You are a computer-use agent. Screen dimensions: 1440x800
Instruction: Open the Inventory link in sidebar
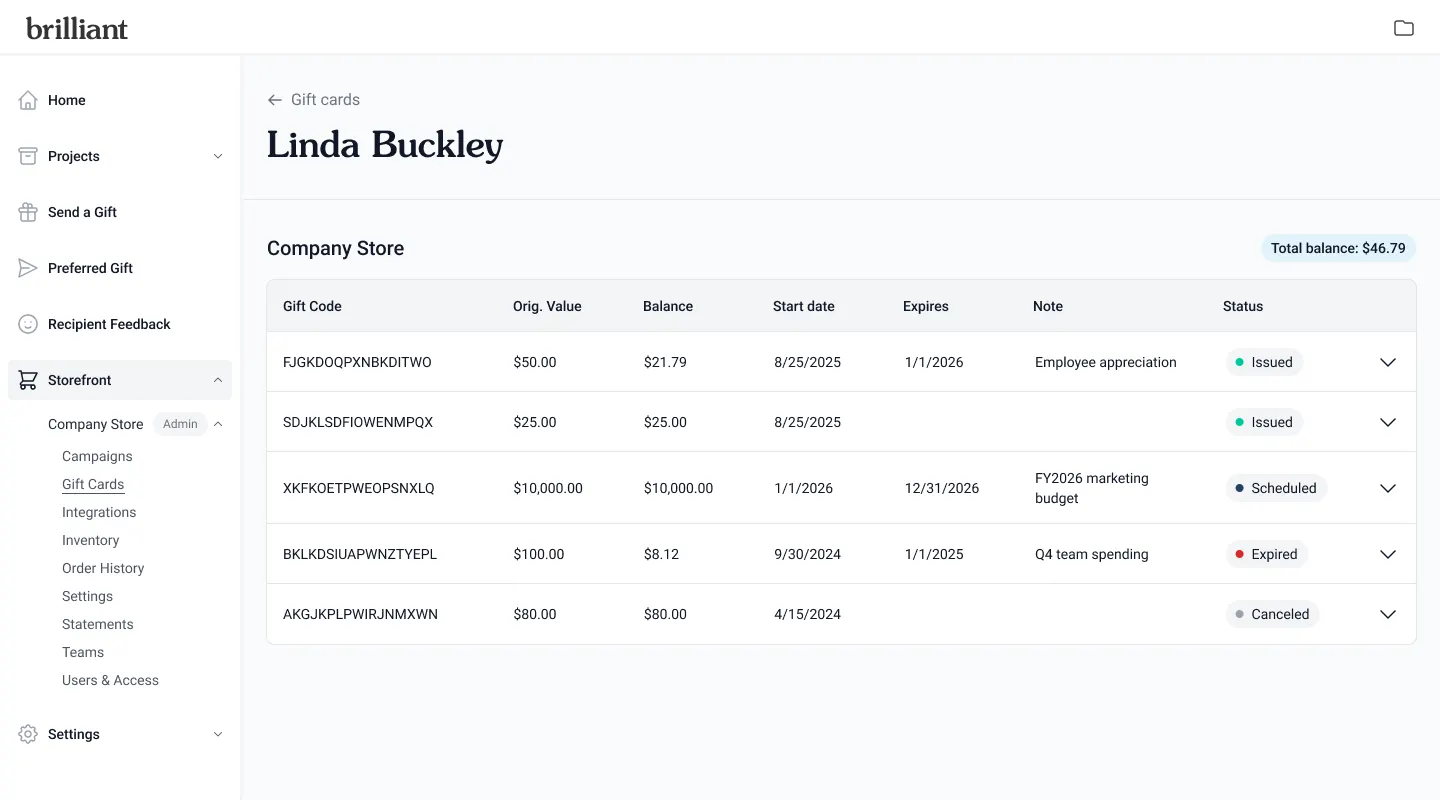(90, 540)
